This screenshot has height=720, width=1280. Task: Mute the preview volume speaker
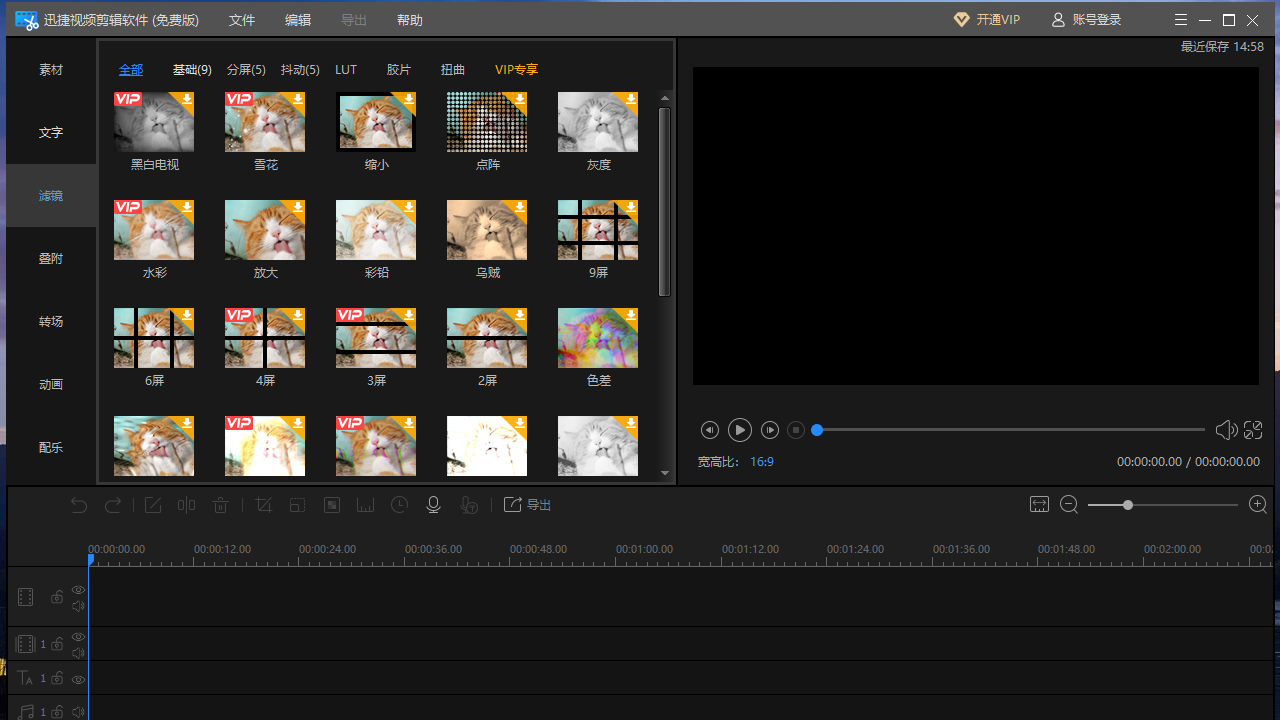tap(1225, 430)
